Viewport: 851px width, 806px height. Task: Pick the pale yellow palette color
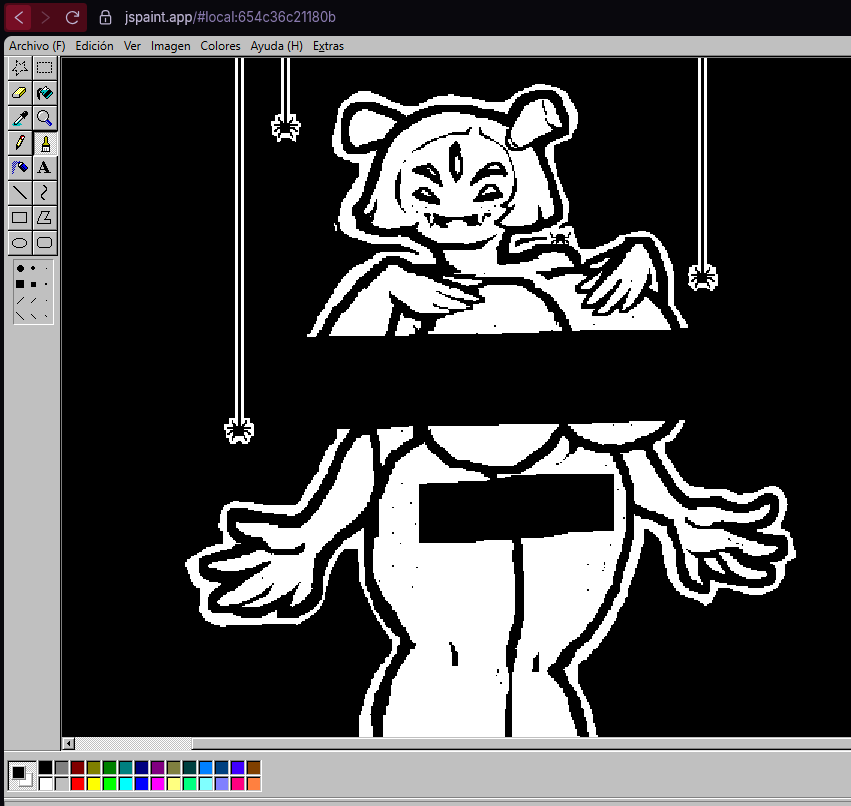174,784
